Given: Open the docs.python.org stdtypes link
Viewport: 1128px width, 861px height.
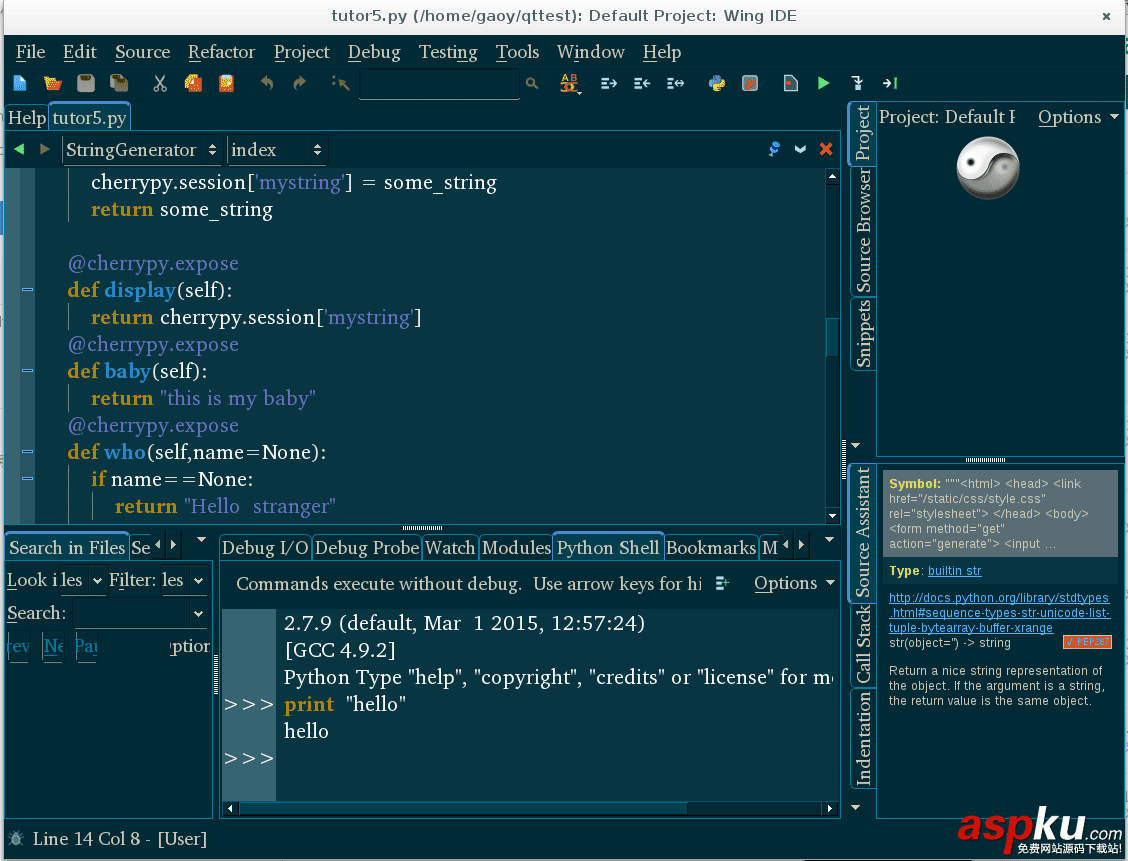Looking at the screenshot, I should pyautogui.click(x=999, y=598).
